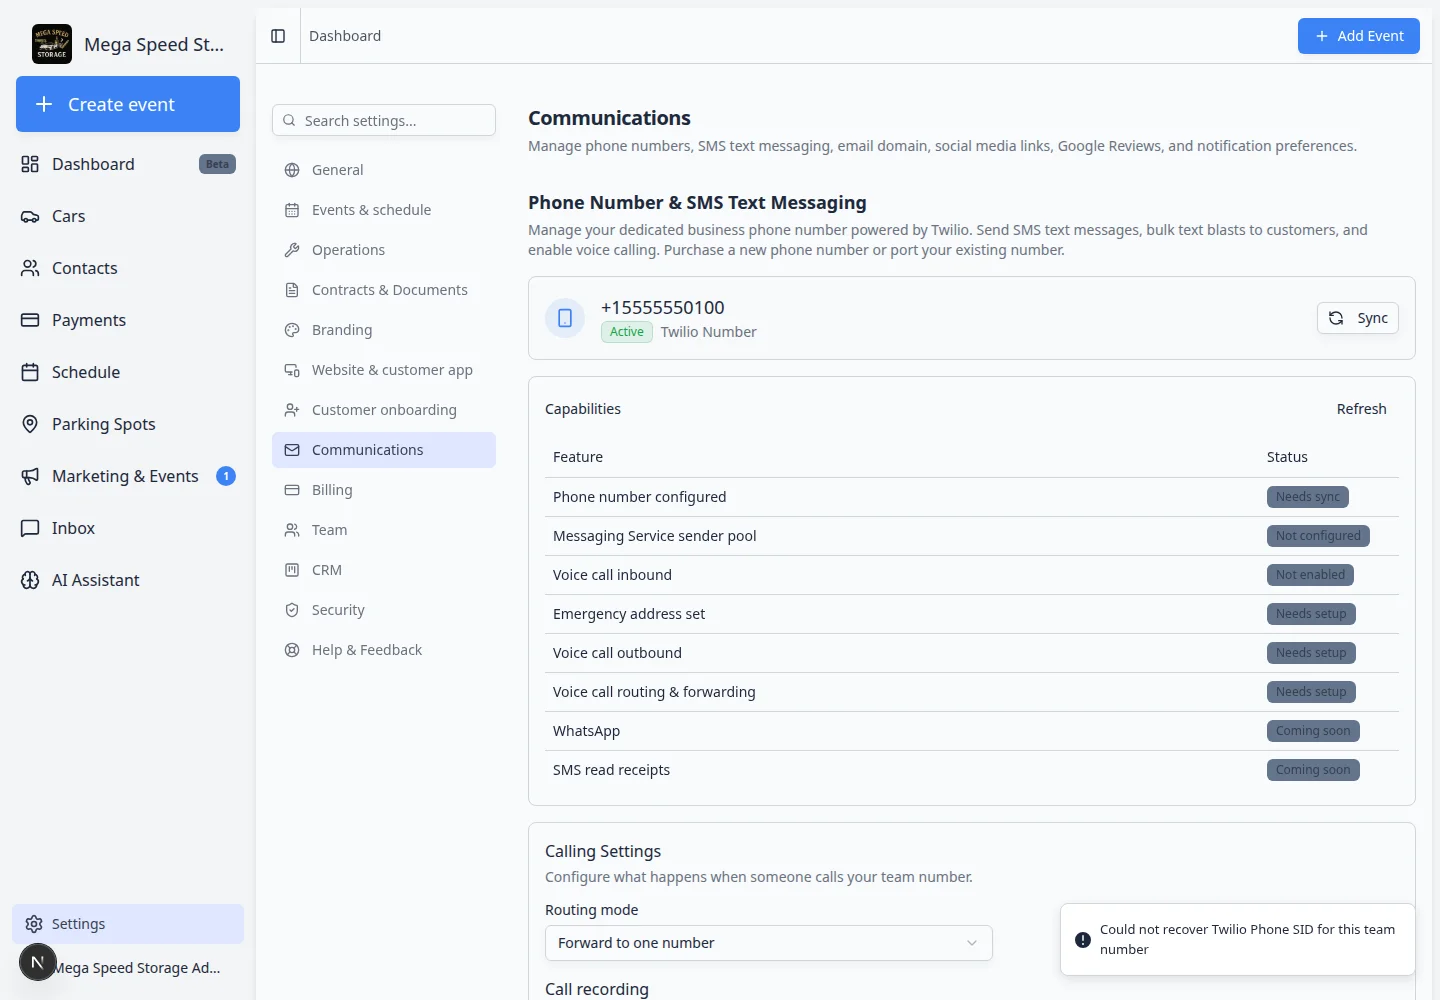Viewport: 1440px width, 1000px height.
Task: Click the search magnifier icon
Action: 289,120
